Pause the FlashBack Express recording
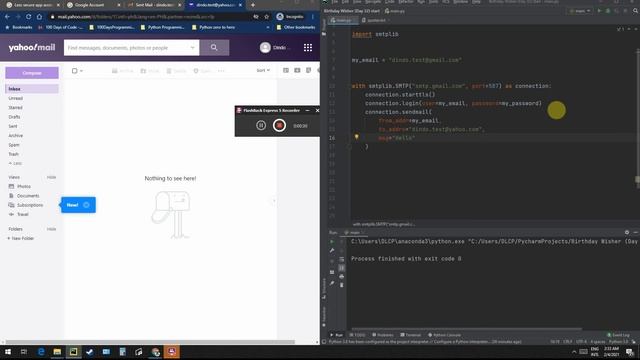The image size is (640, 360). pyautogui.click(x=261, y=125)
